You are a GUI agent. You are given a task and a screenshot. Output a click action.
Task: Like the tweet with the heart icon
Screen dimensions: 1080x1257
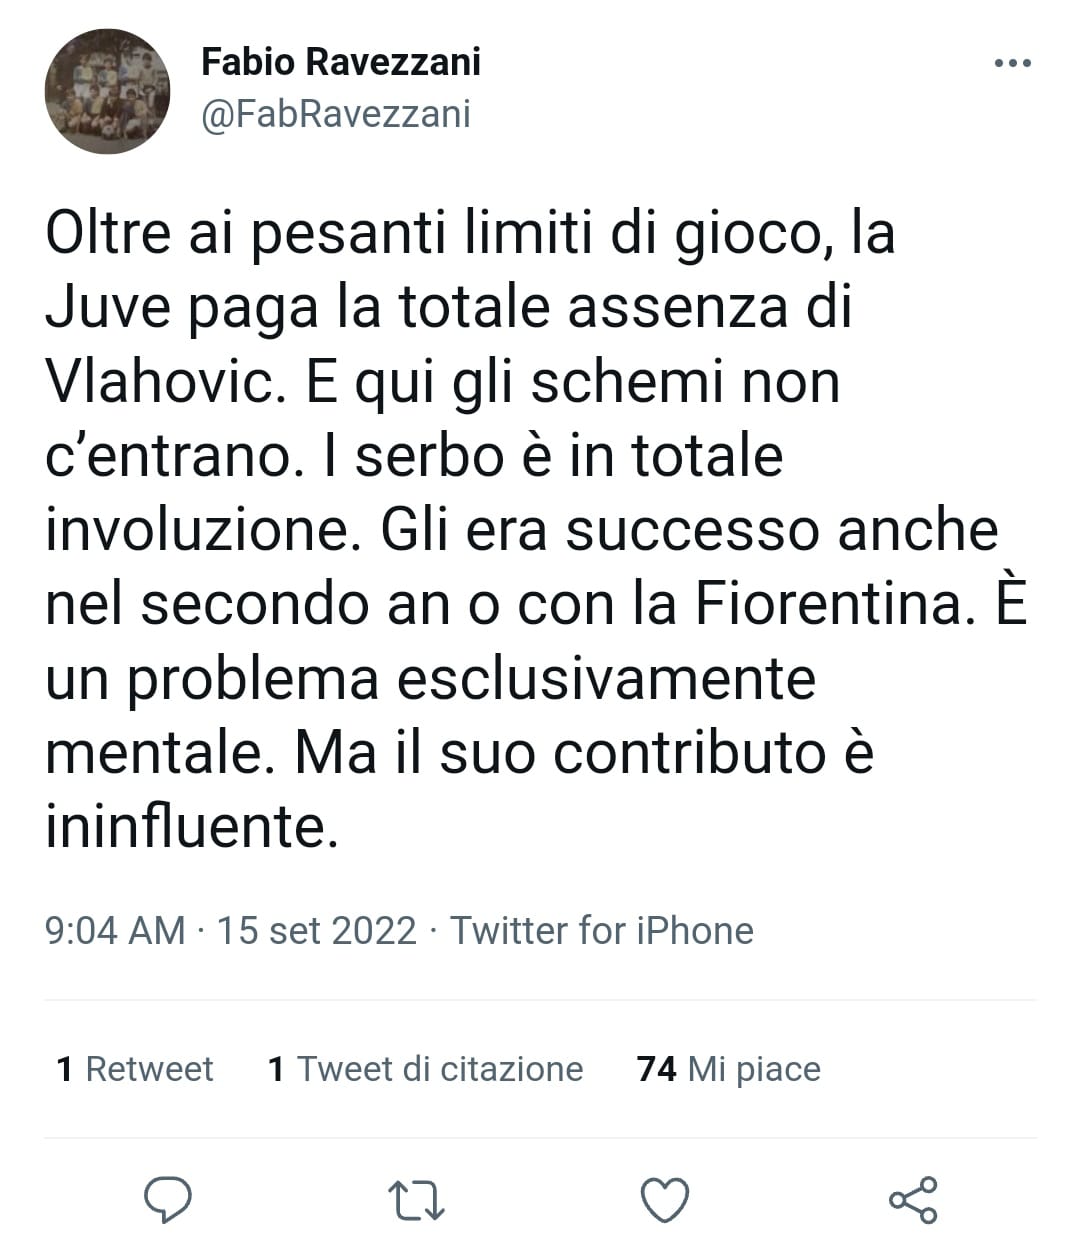(x=664, y=1200)
